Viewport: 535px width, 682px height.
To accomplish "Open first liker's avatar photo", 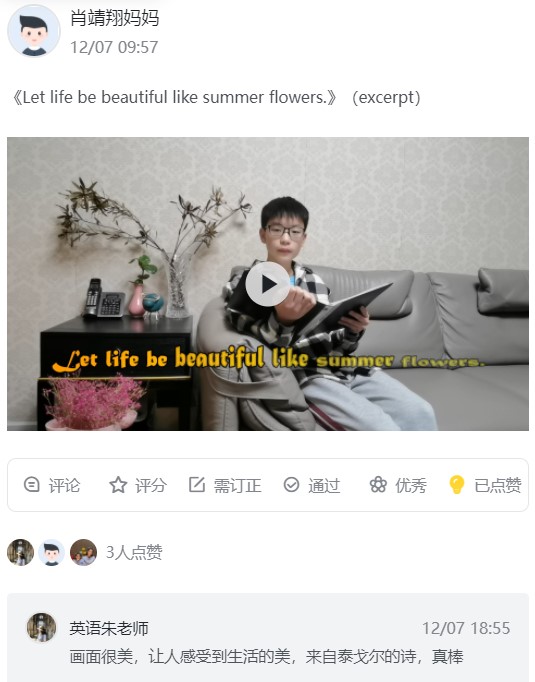I will 20,552.
